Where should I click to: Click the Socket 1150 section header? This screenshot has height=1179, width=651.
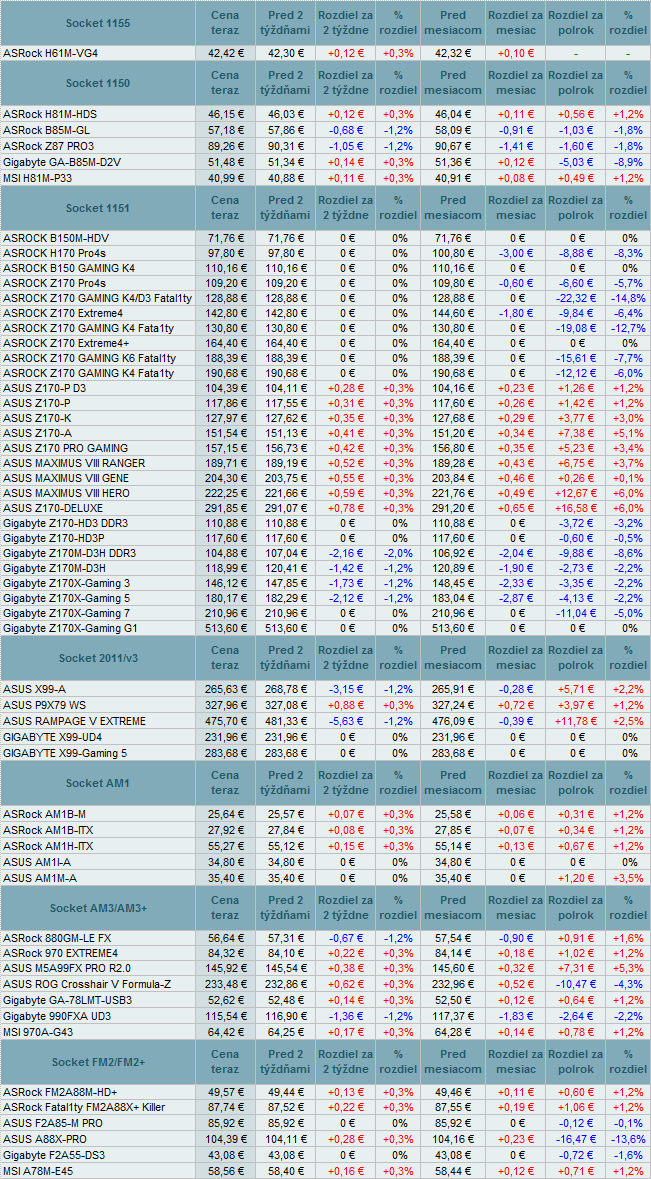pos(98,83)
